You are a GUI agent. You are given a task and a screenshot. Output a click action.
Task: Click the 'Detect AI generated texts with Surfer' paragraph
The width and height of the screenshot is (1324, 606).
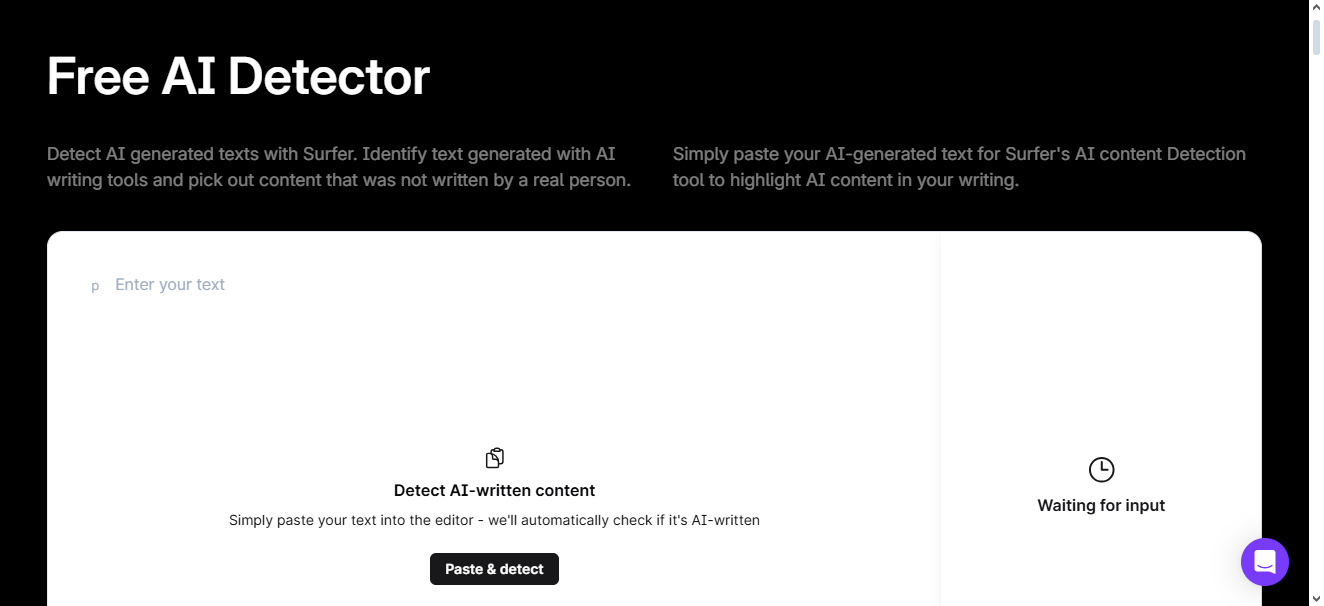(x=338, y=167)
